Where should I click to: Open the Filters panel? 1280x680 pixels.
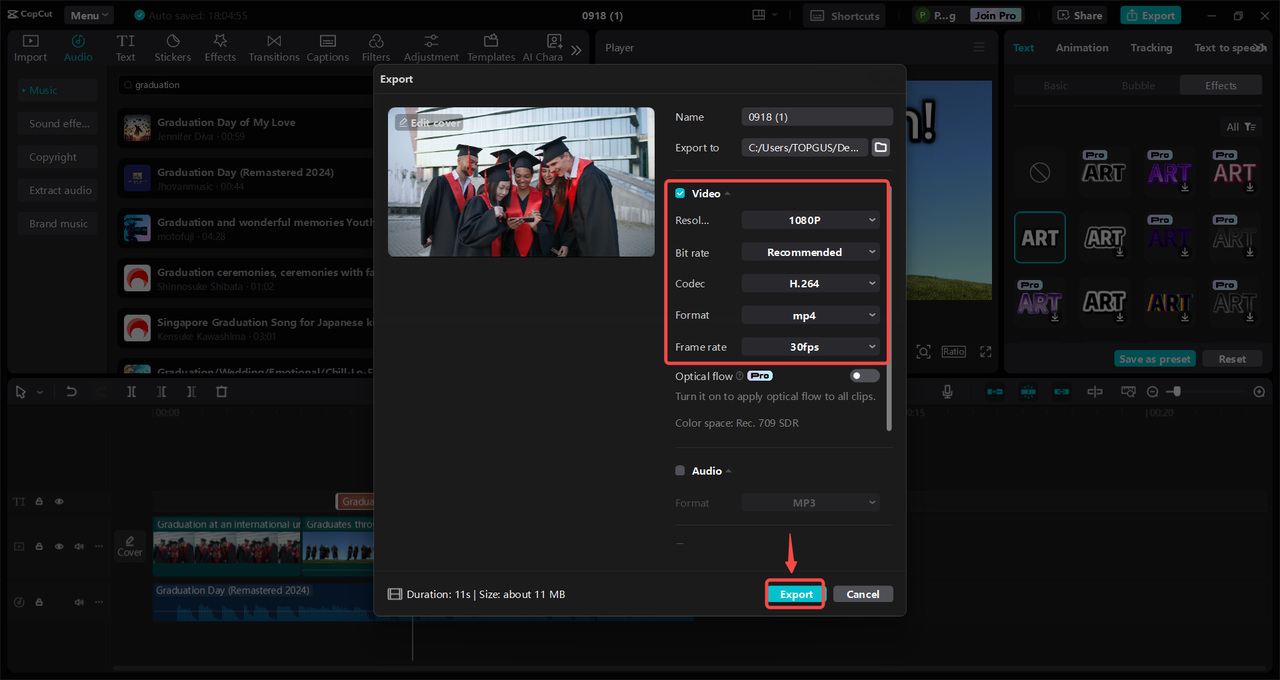pos(376,48)
